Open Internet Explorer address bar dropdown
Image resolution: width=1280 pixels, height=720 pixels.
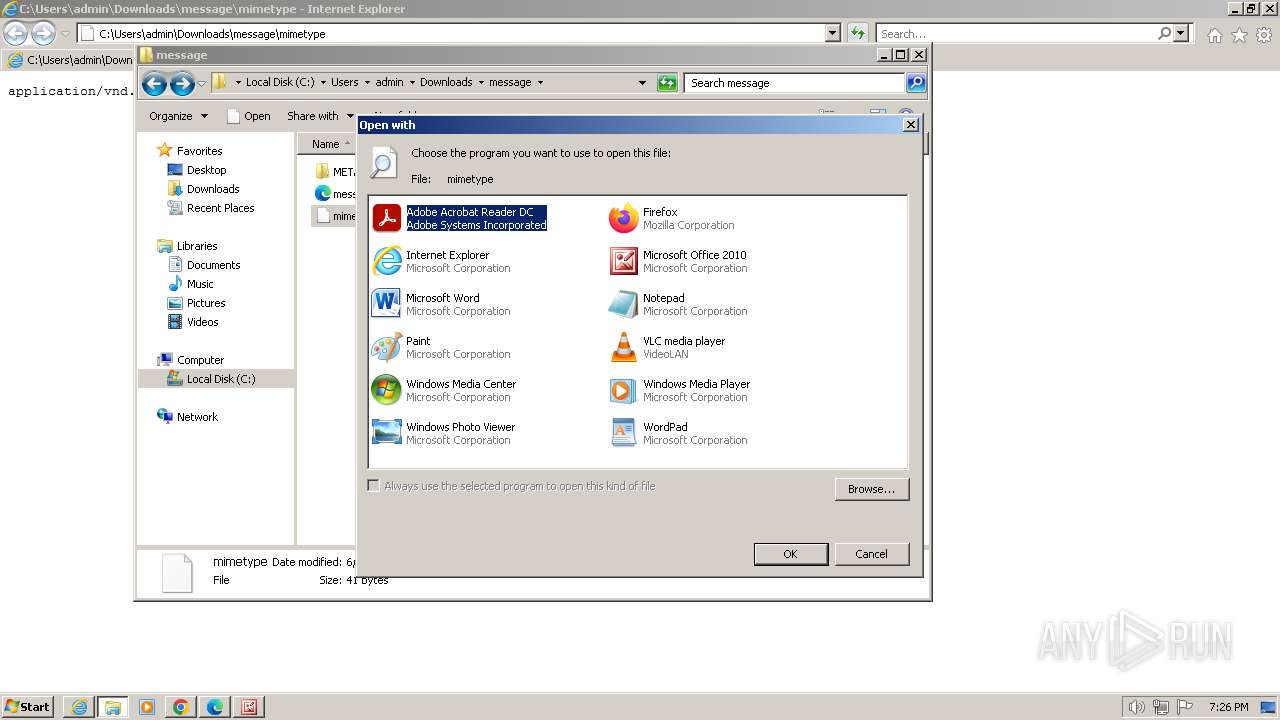tap(833, 33)
